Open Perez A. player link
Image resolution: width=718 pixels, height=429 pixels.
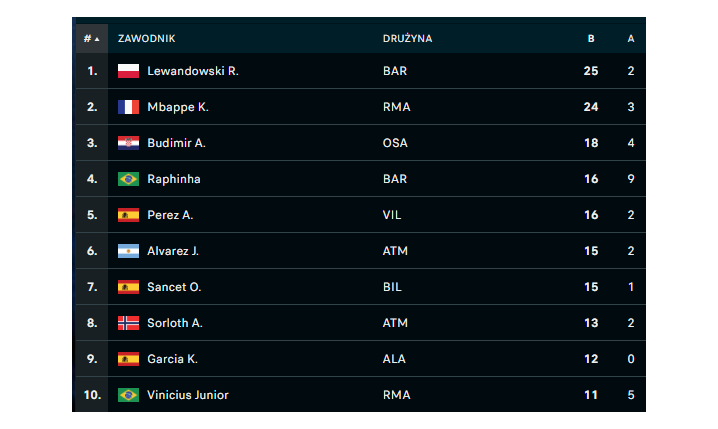[170, 215]
